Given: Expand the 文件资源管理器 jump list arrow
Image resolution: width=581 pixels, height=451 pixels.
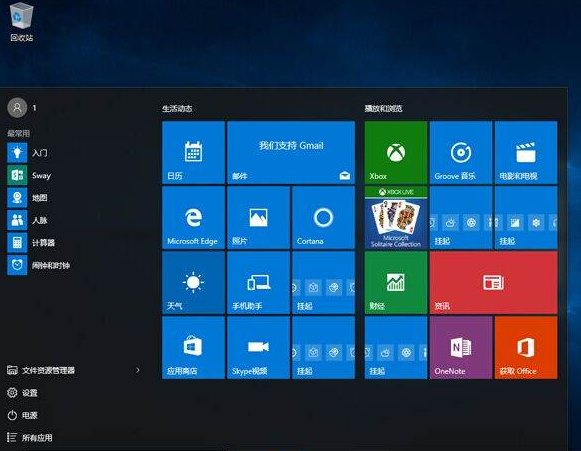Looking at the screenshot, I should (x=138, y=370).
